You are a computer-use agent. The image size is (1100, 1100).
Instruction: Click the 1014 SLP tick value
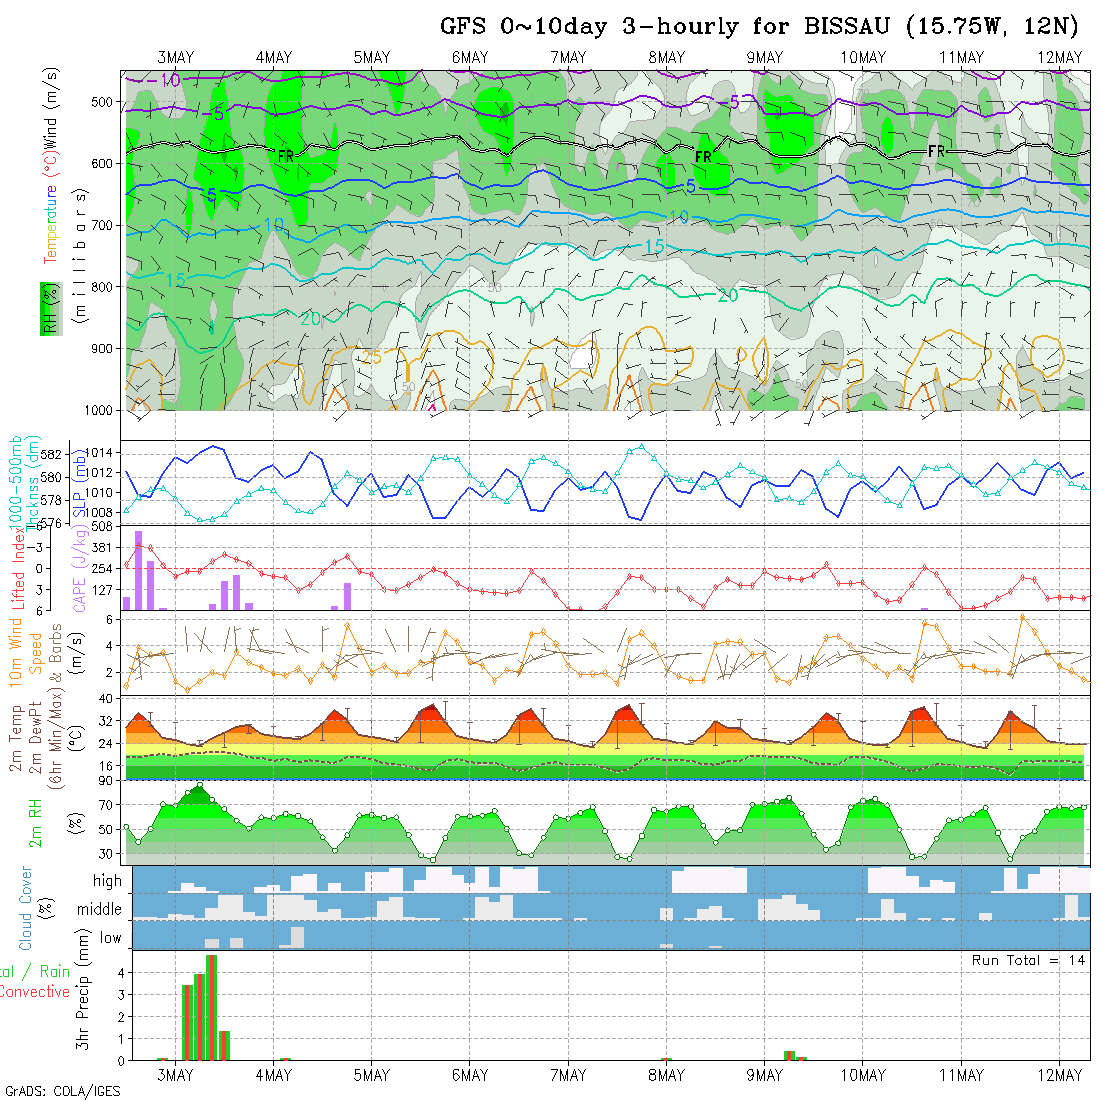(x=99, y=453)
